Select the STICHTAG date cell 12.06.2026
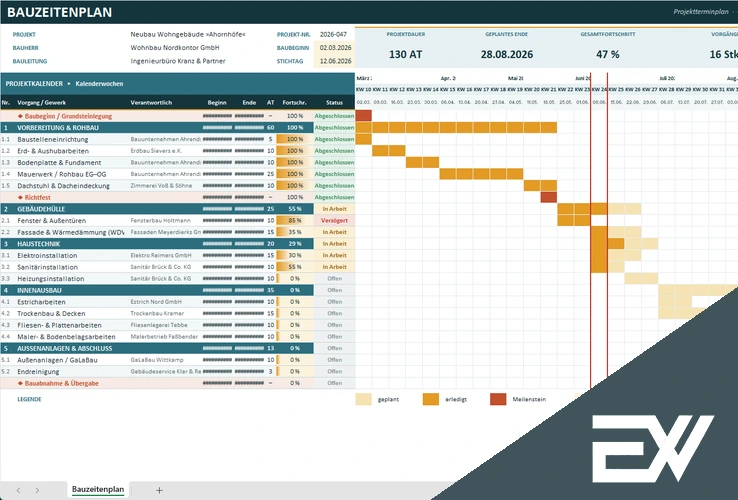Viewport: 738px width, 500px height. (x=335, y=61)
